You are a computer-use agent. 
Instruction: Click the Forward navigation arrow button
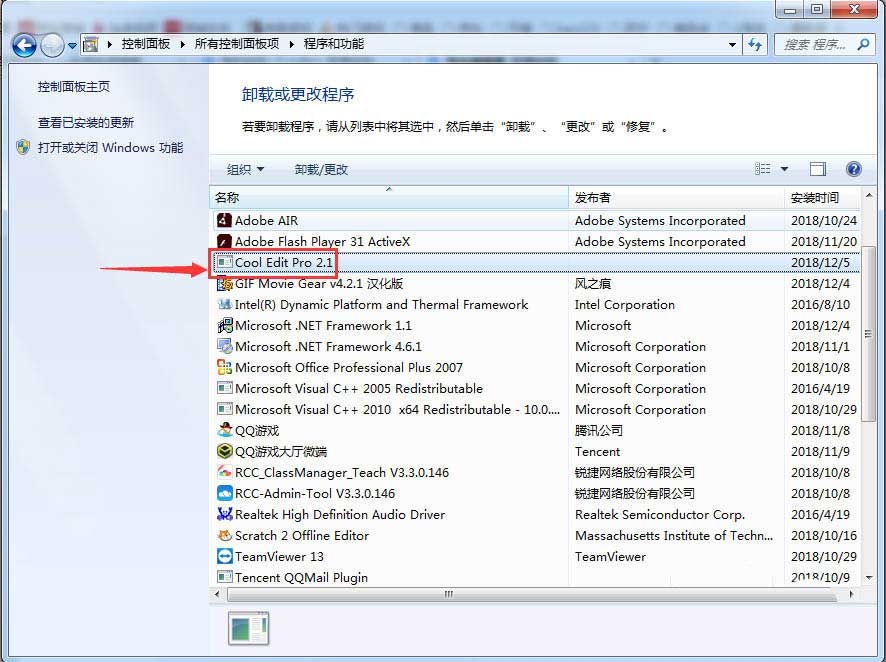(53, 45)
